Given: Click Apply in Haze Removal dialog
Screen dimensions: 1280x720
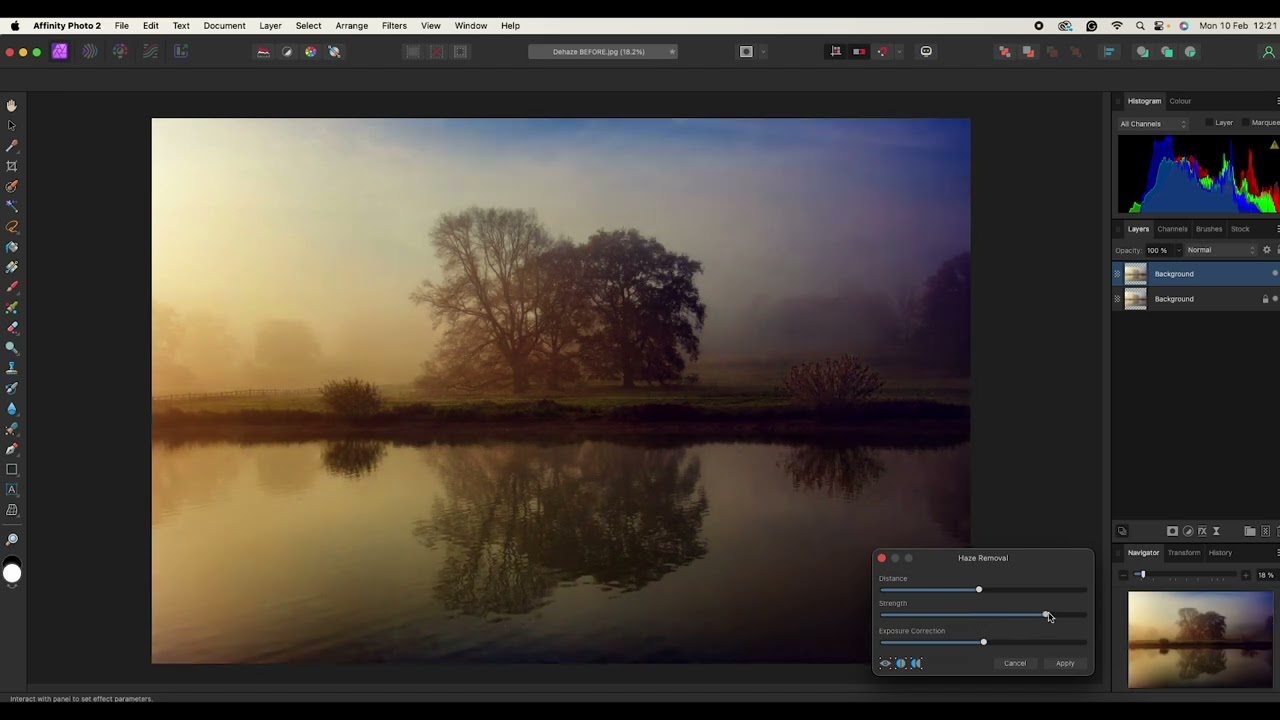Looking at the screenshot, I should [x=1065, y=663].
